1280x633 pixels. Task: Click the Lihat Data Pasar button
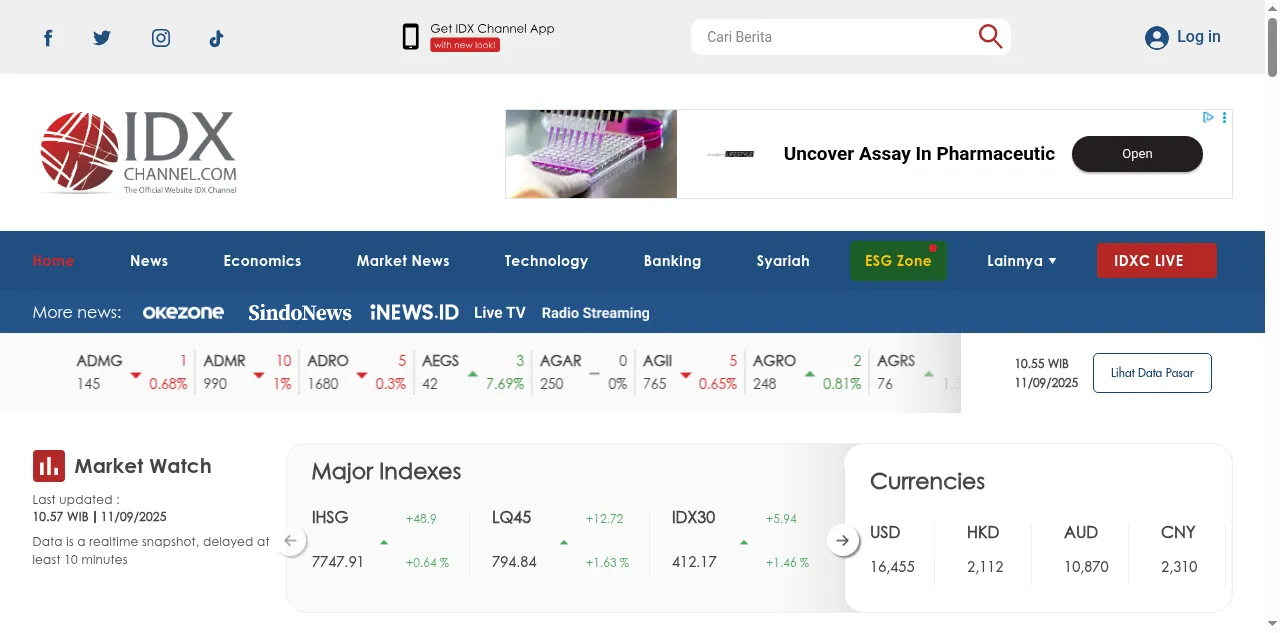pos(1152,373)
